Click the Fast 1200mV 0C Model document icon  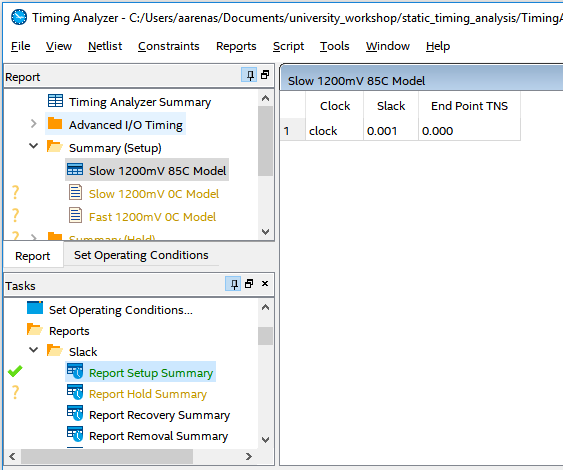(x=75, y=215)
